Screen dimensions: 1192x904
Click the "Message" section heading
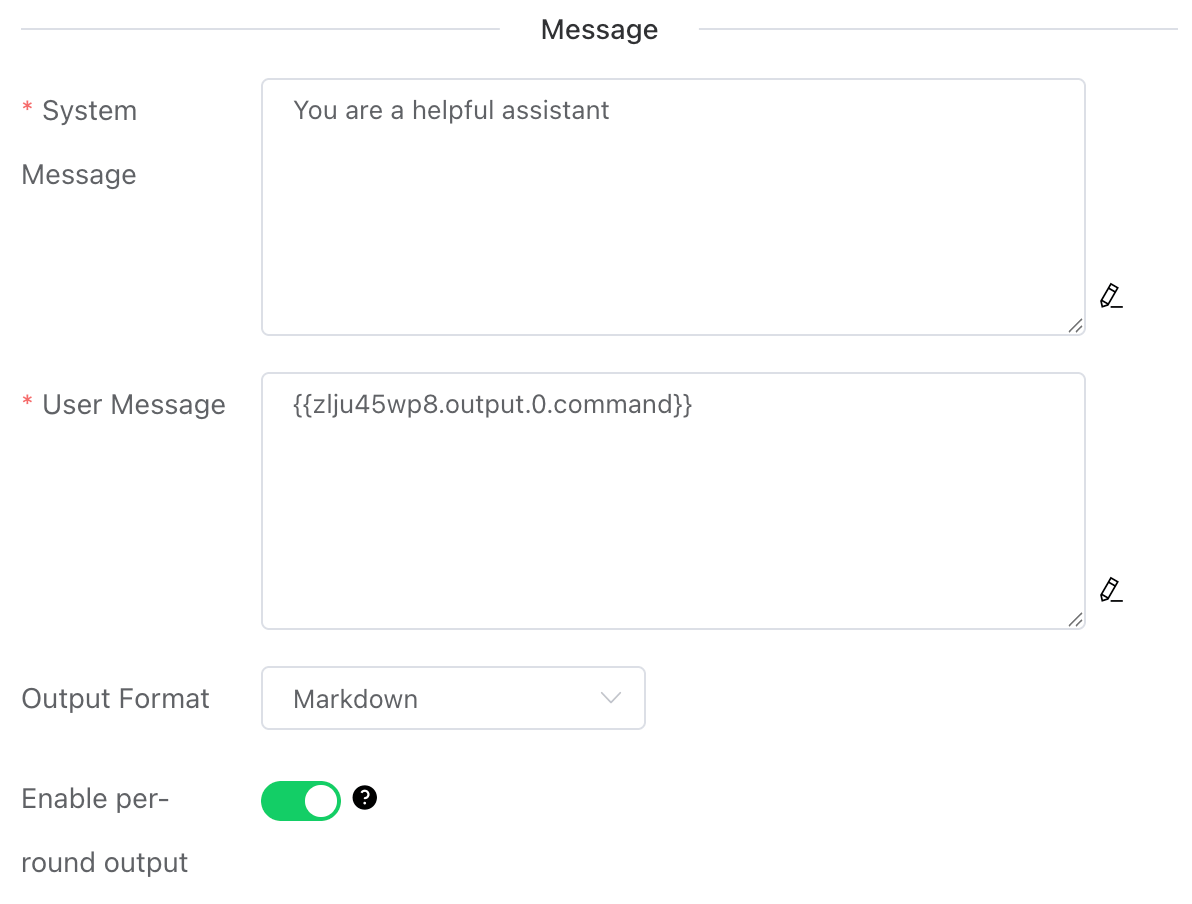pyautogui.click(x=599, y=30)
